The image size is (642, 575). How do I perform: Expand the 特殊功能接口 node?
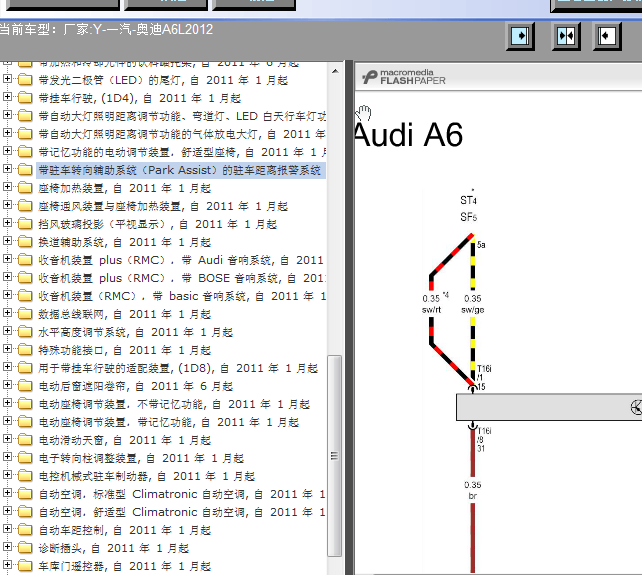click(x=7, y=349)
